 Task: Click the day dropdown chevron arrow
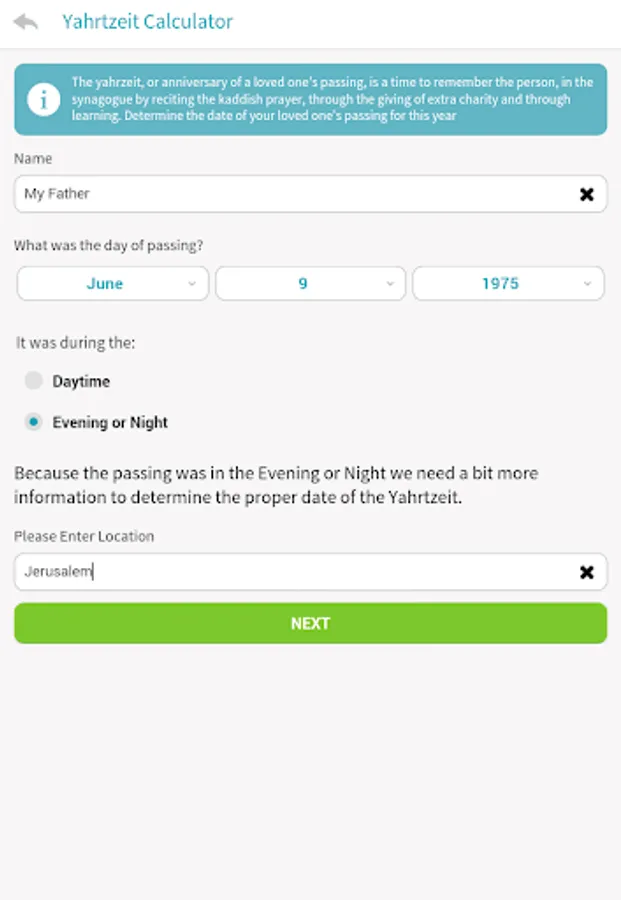click(390, 284)
